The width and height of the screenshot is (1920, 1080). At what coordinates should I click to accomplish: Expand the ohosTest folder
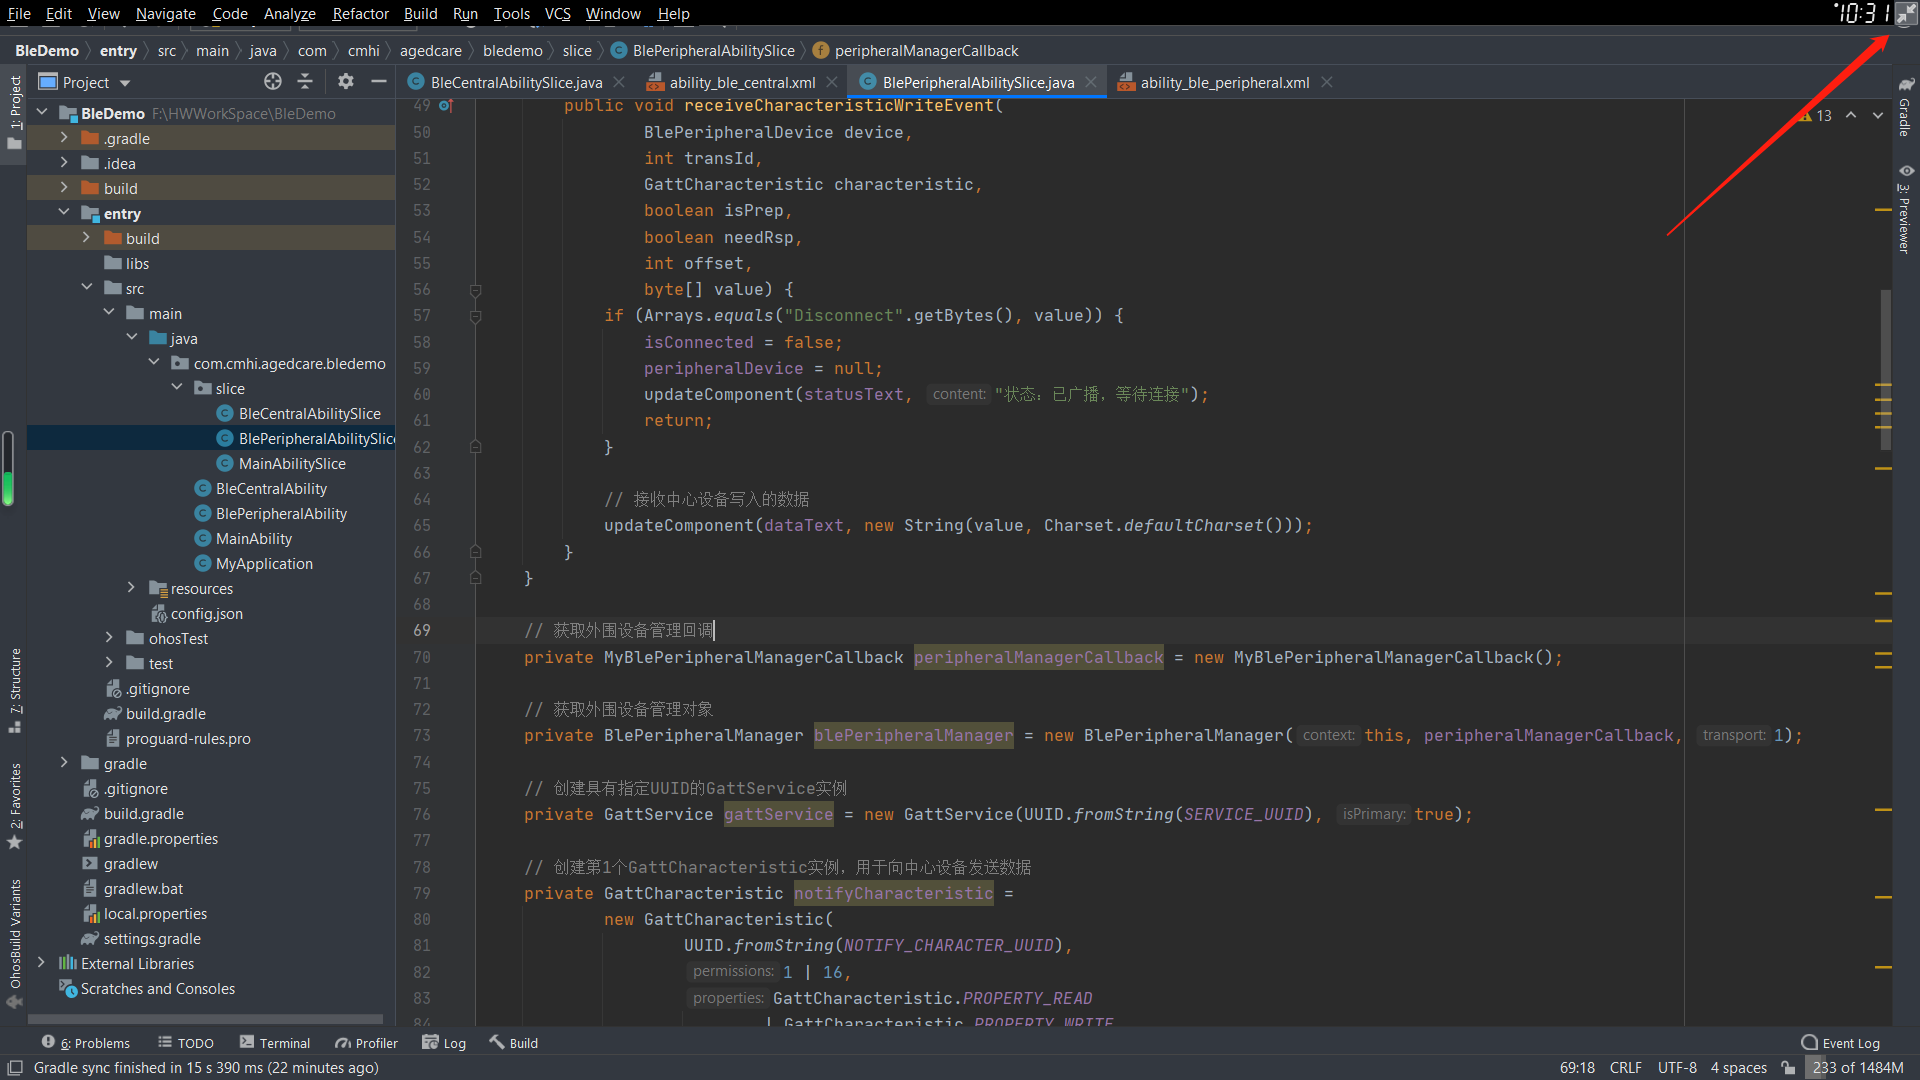pos(109,638)
